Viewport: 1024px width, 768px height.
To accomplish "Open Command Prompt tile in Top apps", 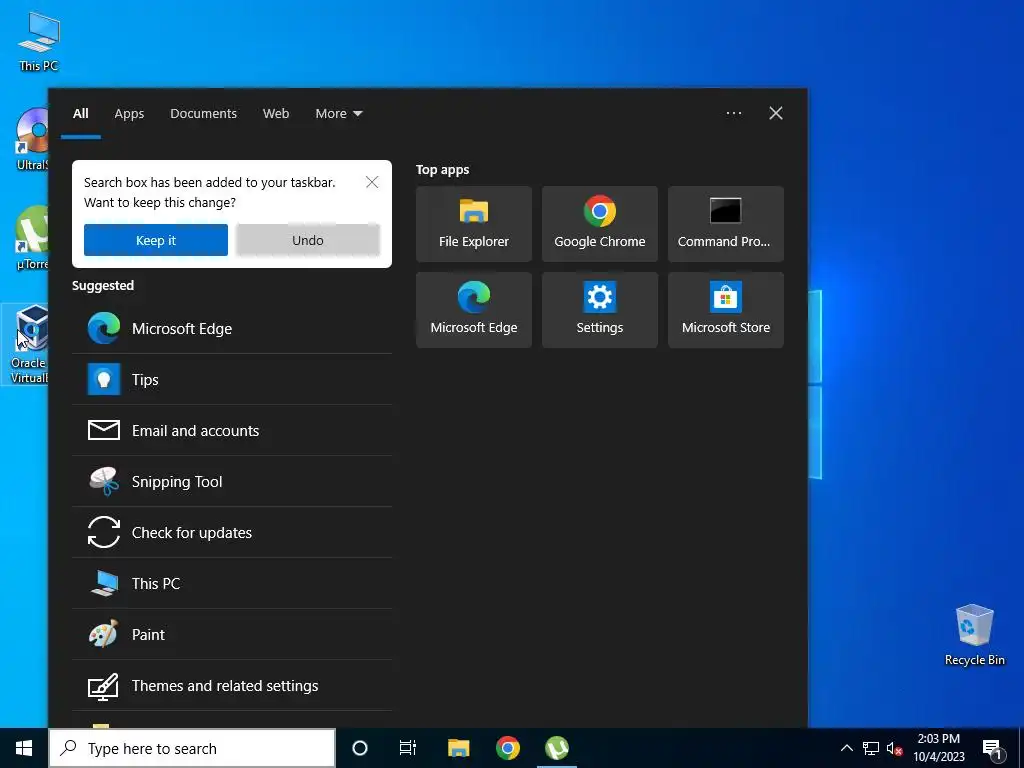I will [x=726, y=224].
